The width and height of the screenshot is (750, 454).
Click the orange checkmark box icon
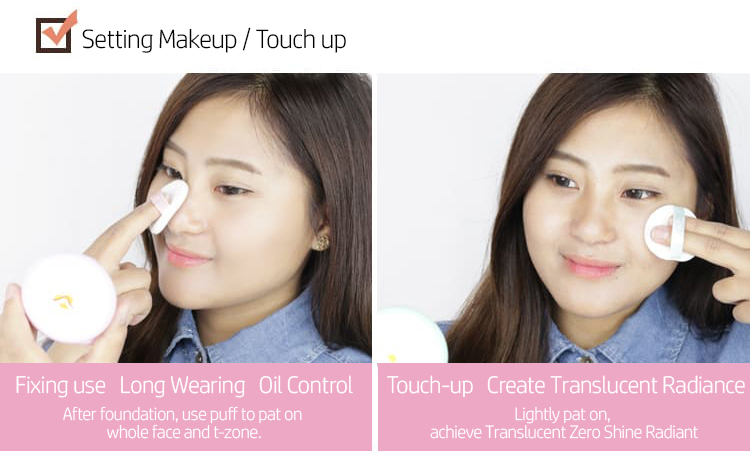[x=56, y=32]
